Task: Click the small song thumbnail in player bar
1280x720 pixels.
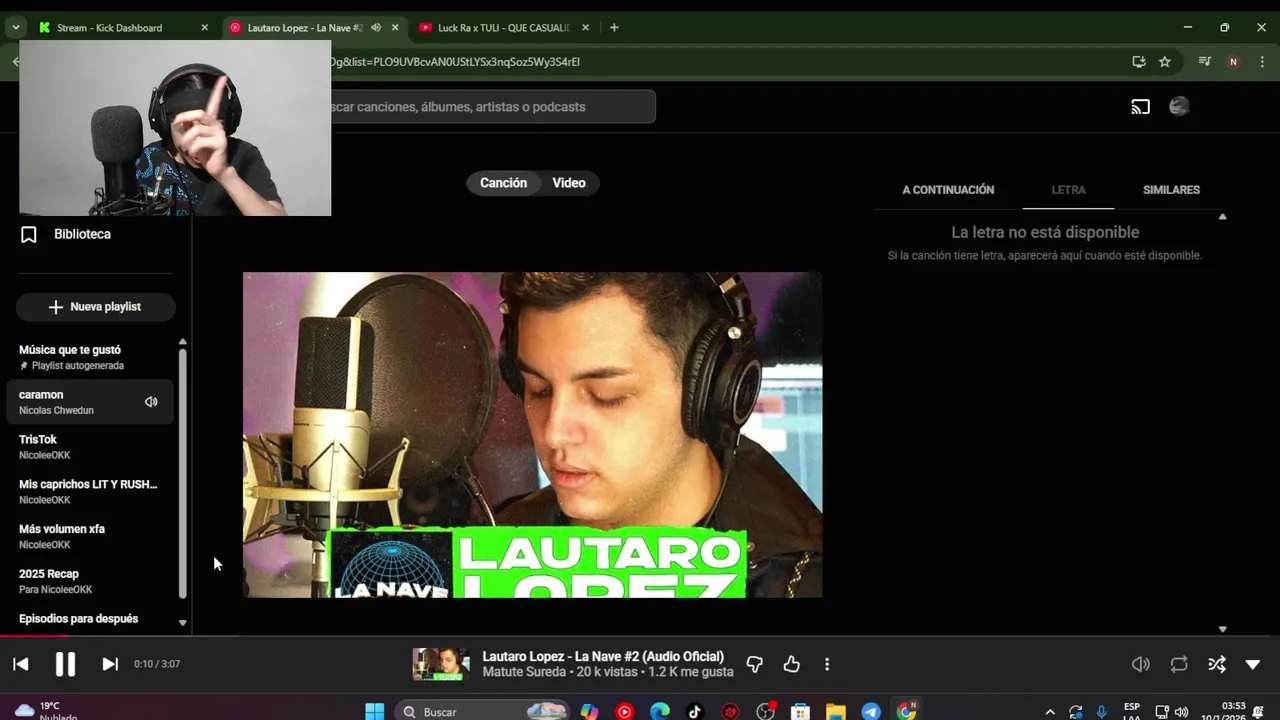Action: [441, 664]
